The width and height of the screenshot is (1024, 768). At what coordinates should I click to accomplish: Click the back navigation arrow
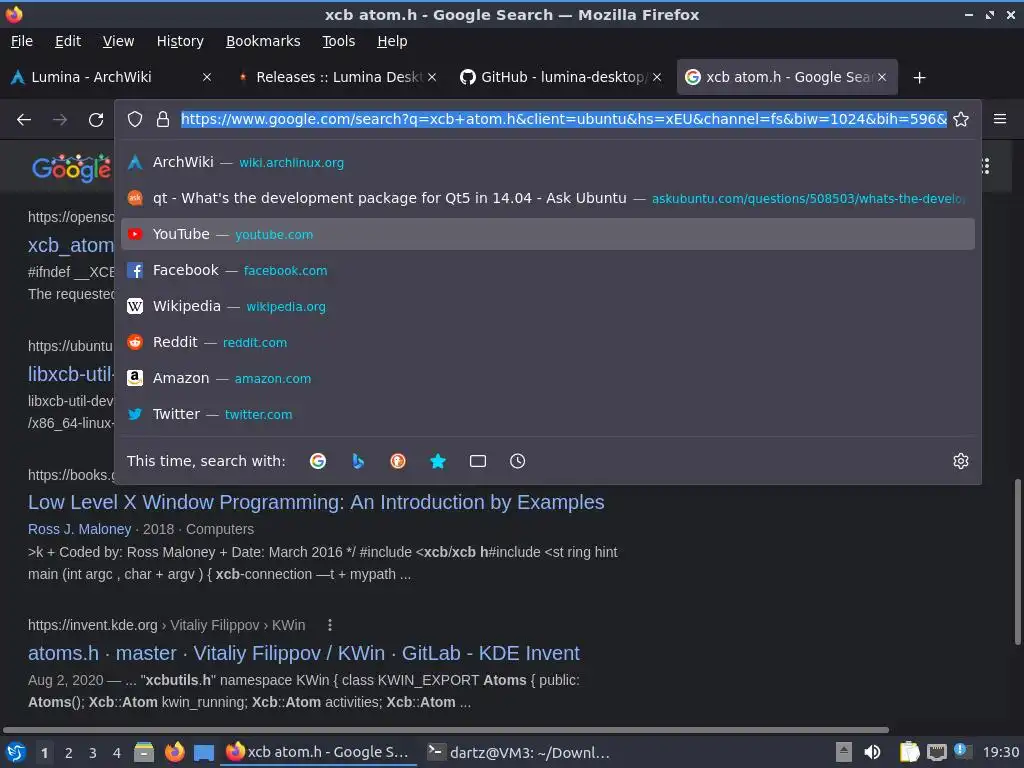click(24, 120)
